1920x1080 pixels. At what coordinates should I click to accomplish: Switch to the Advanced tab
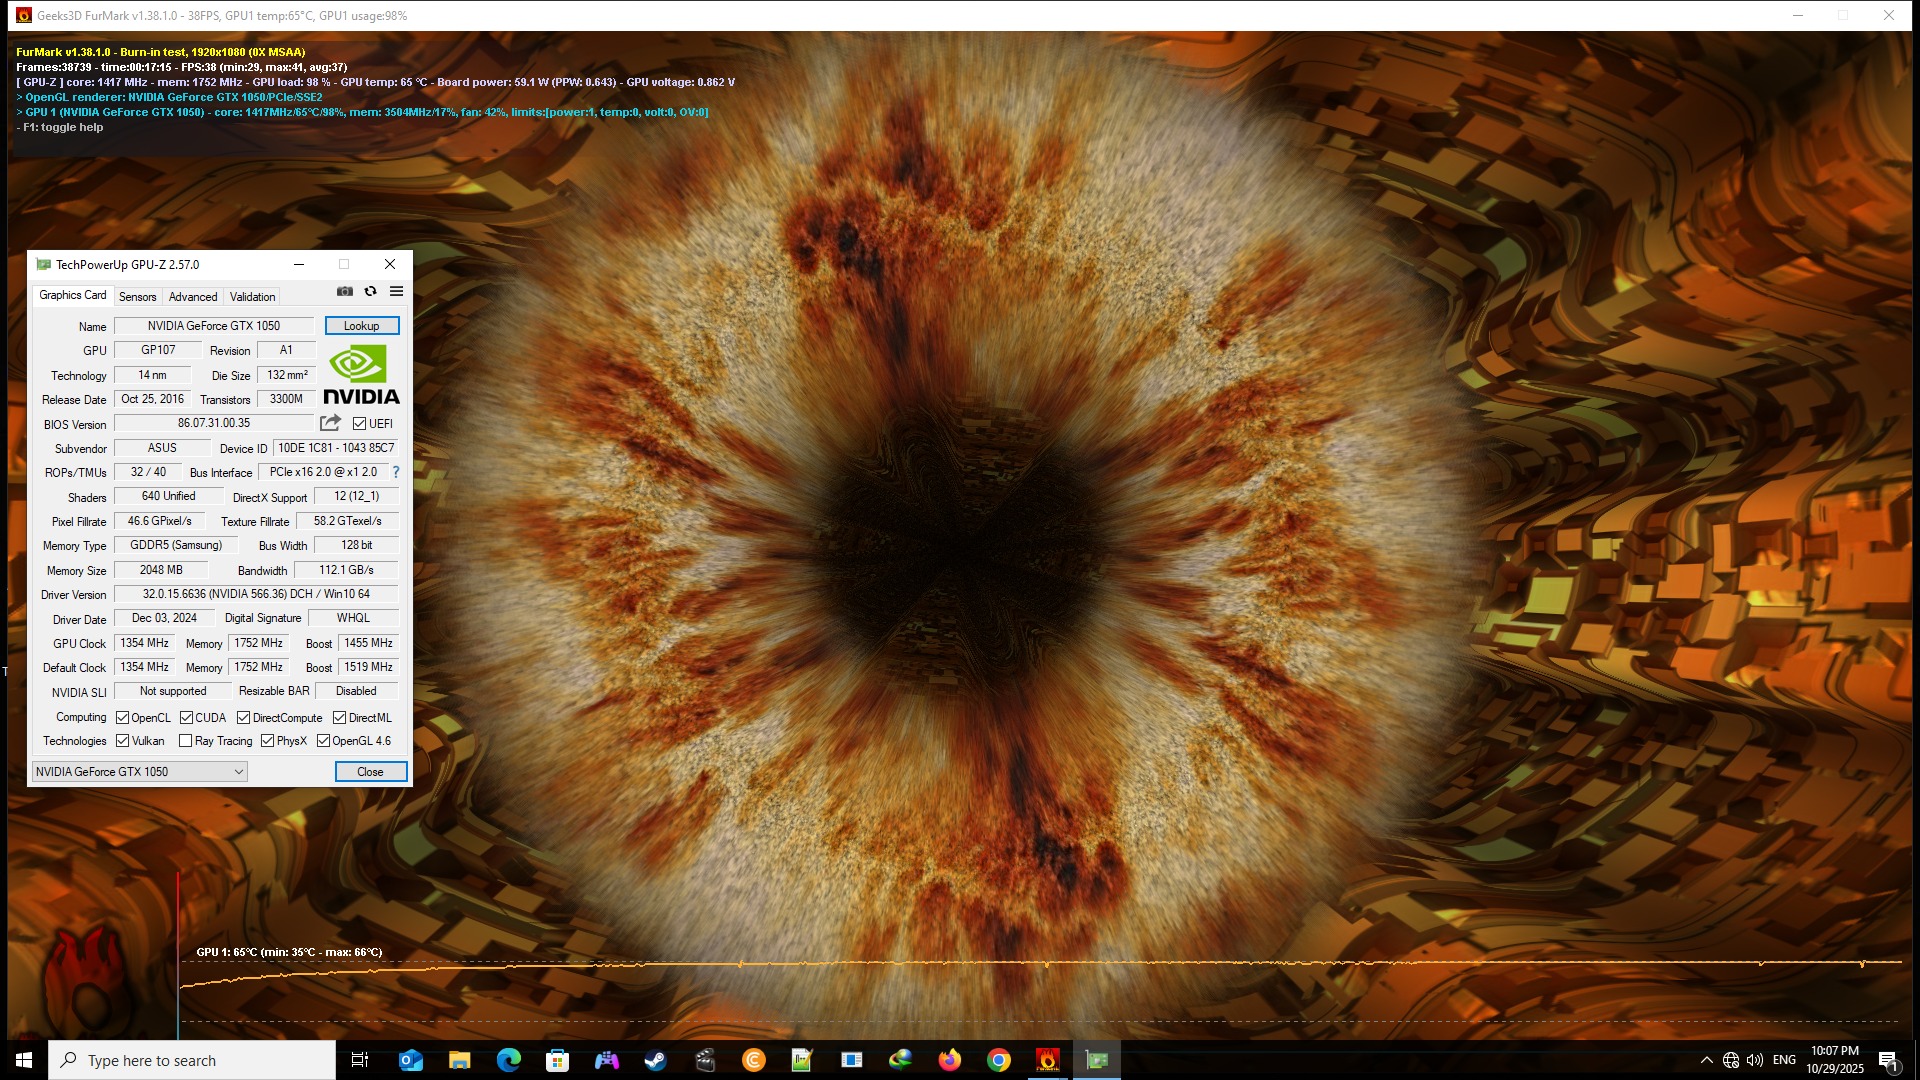pyautogui.click(x=193, y=297)
